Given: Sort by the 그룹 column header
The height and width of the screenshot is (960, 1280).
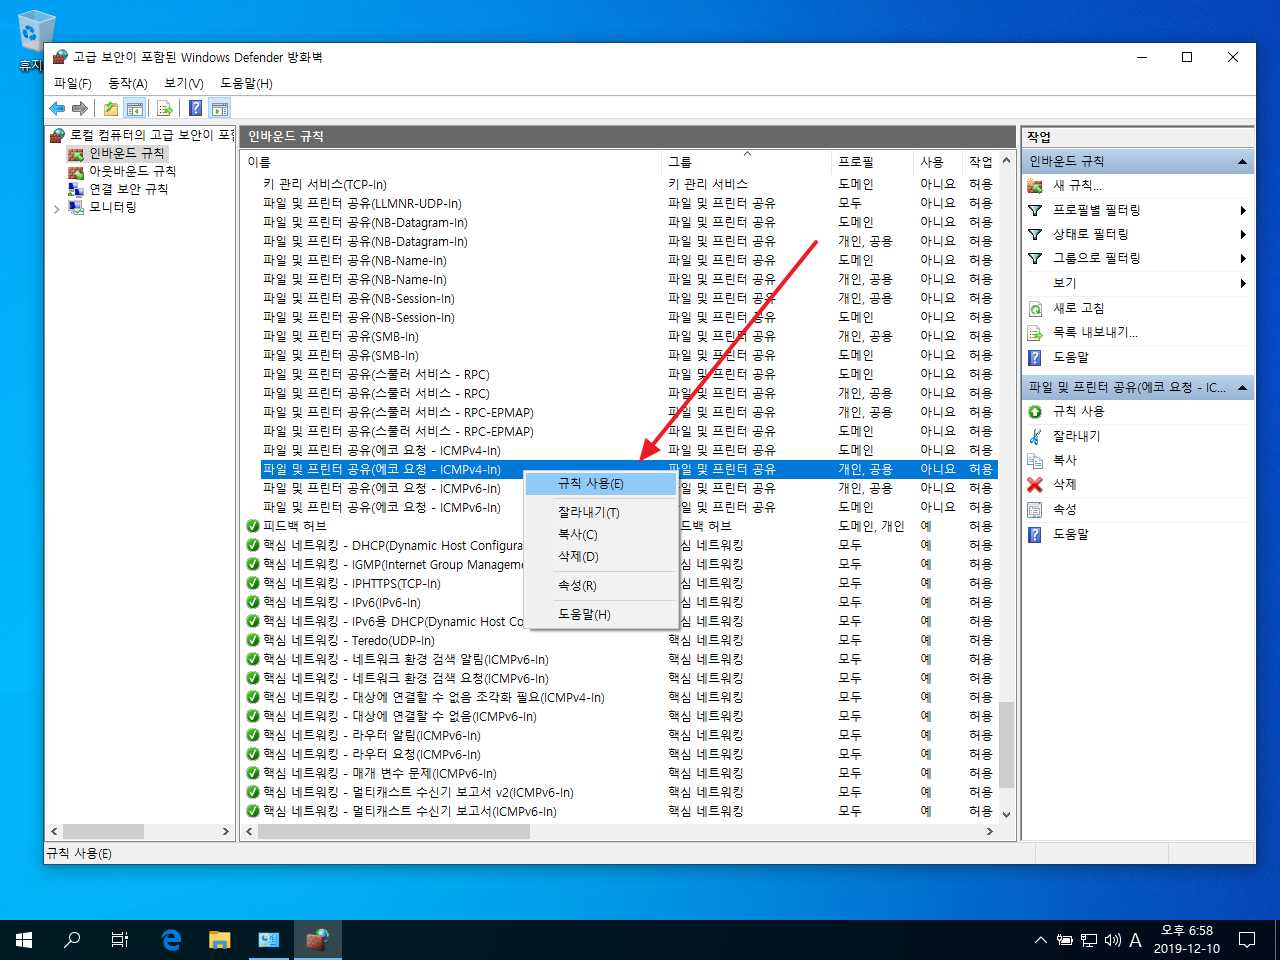Looking at the screenshot, I should pos(746,162).
